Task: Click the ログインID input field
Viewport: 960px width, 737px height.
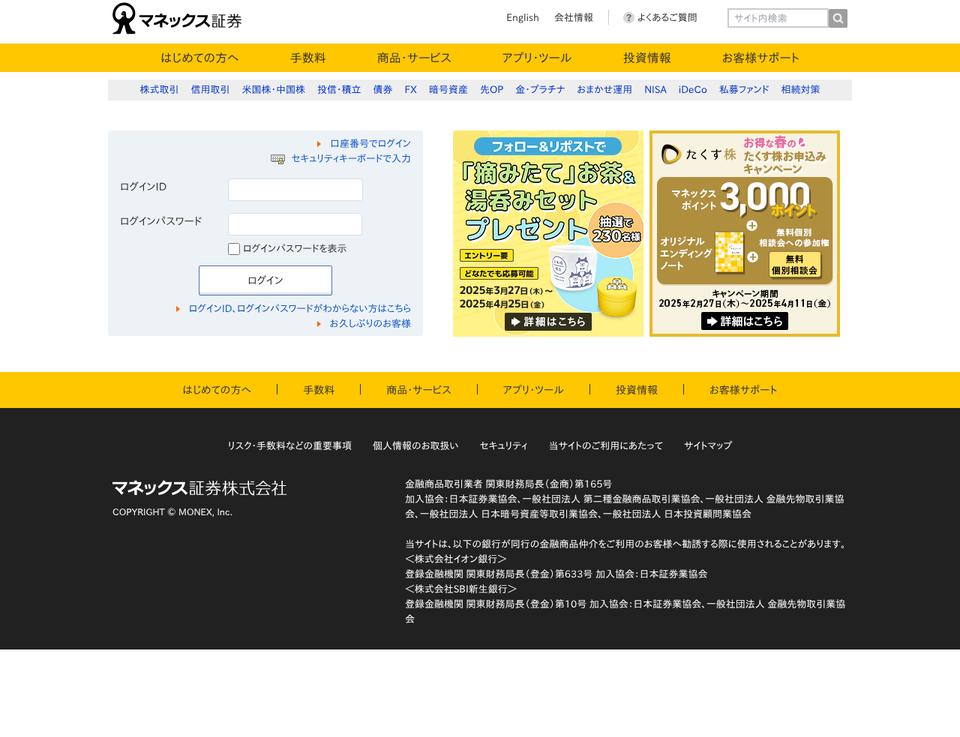Action: point(295,189)
